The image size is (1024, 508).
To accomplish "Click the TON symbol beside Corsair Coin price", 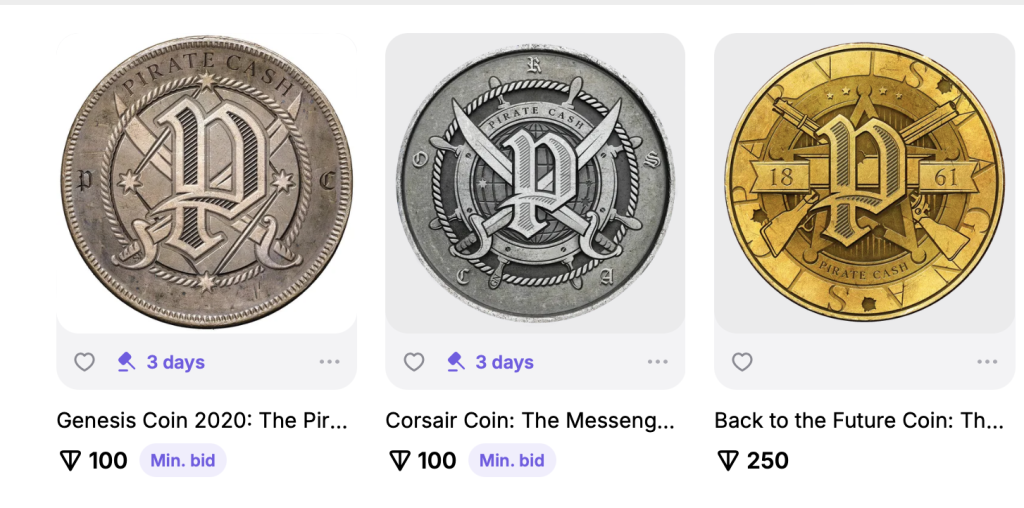I will tap(399, 461).
